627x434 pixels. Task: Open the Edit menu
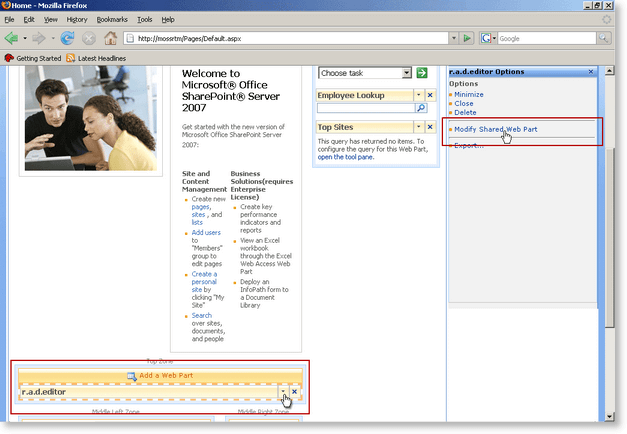29,19
